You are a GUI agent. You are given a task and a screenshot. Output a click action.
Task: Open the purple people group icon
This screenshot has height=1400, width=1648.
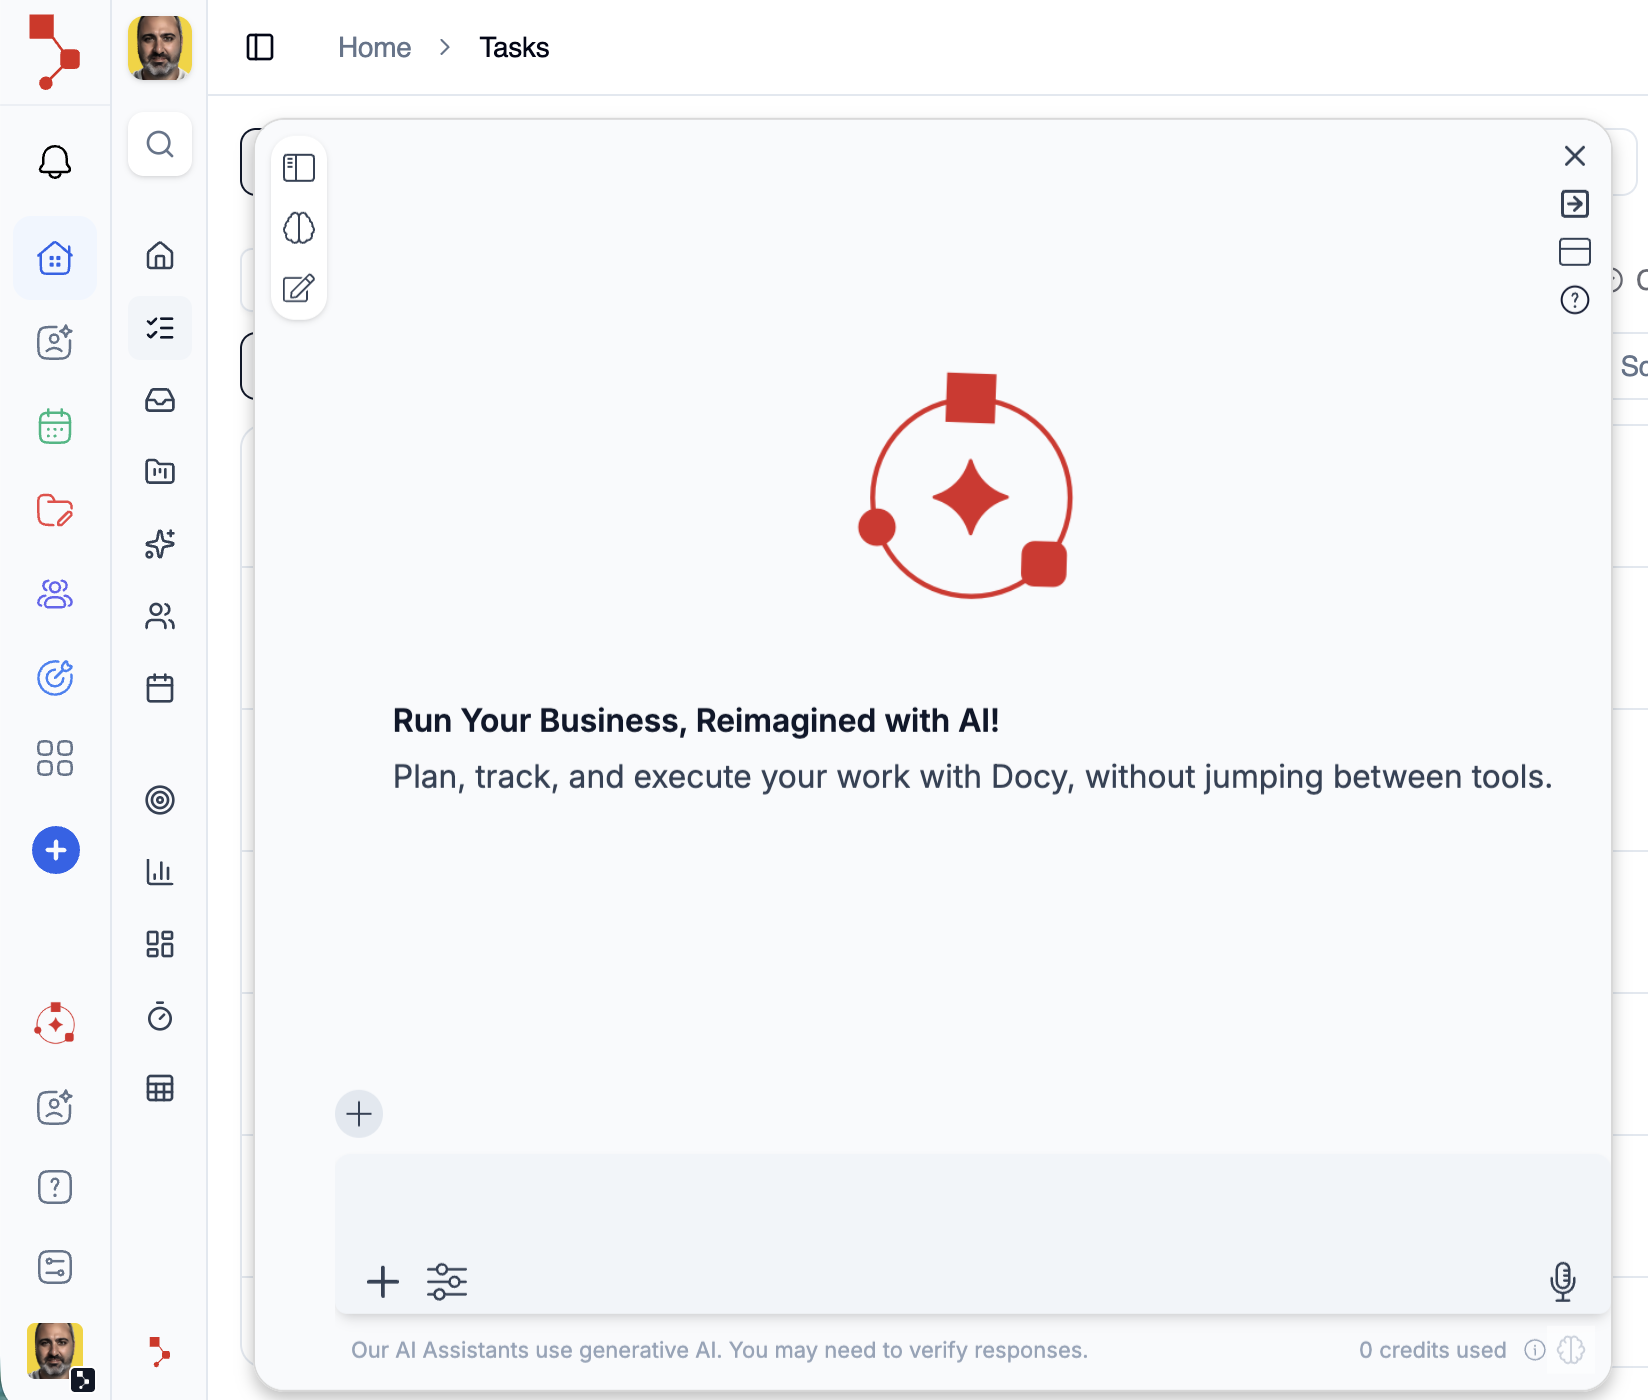55,594
